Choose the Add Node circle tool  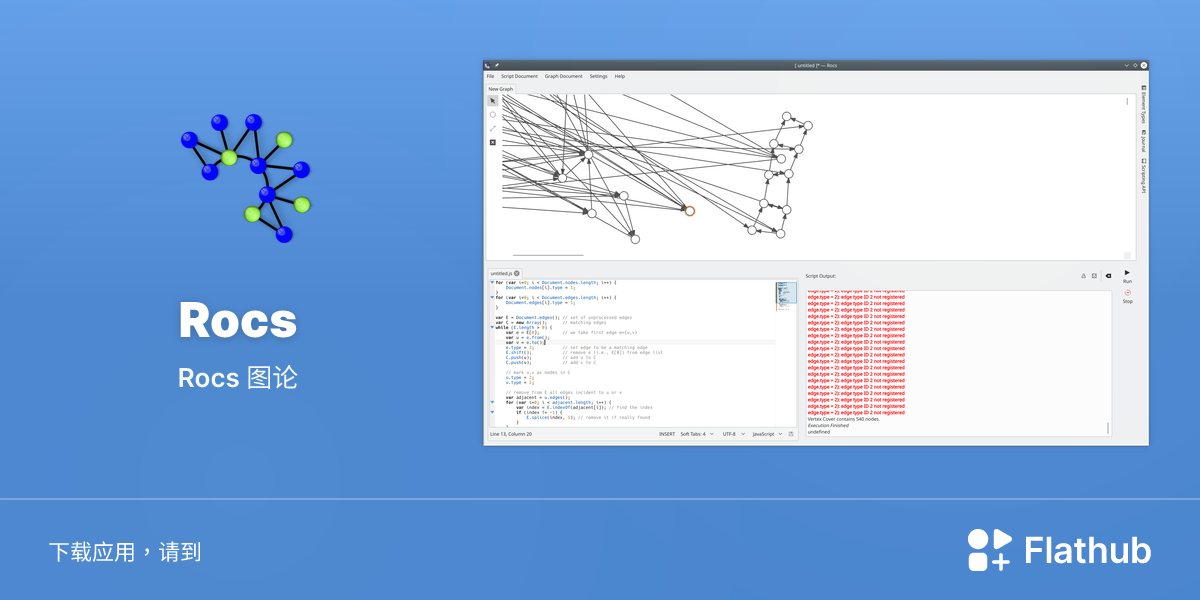click(492, 115)
